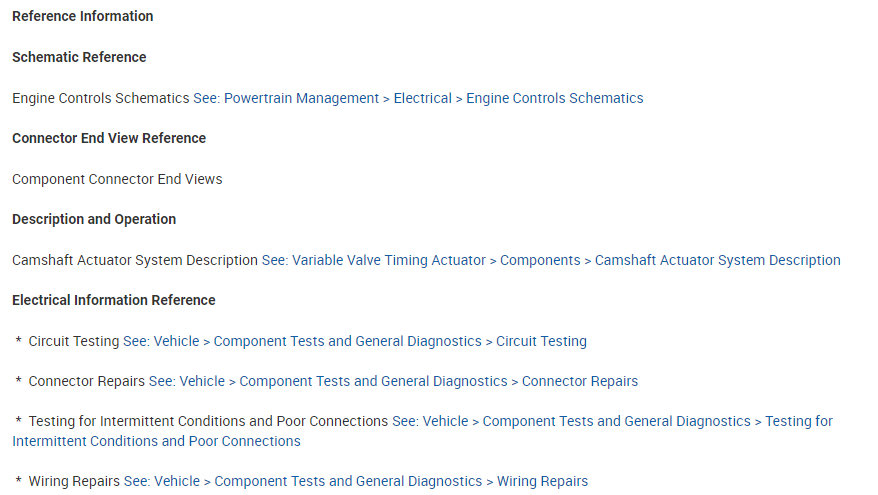Screen dimensions: 878x495
Task: Click the 'Component Connector End Views' text
Action: pos(117,179)
